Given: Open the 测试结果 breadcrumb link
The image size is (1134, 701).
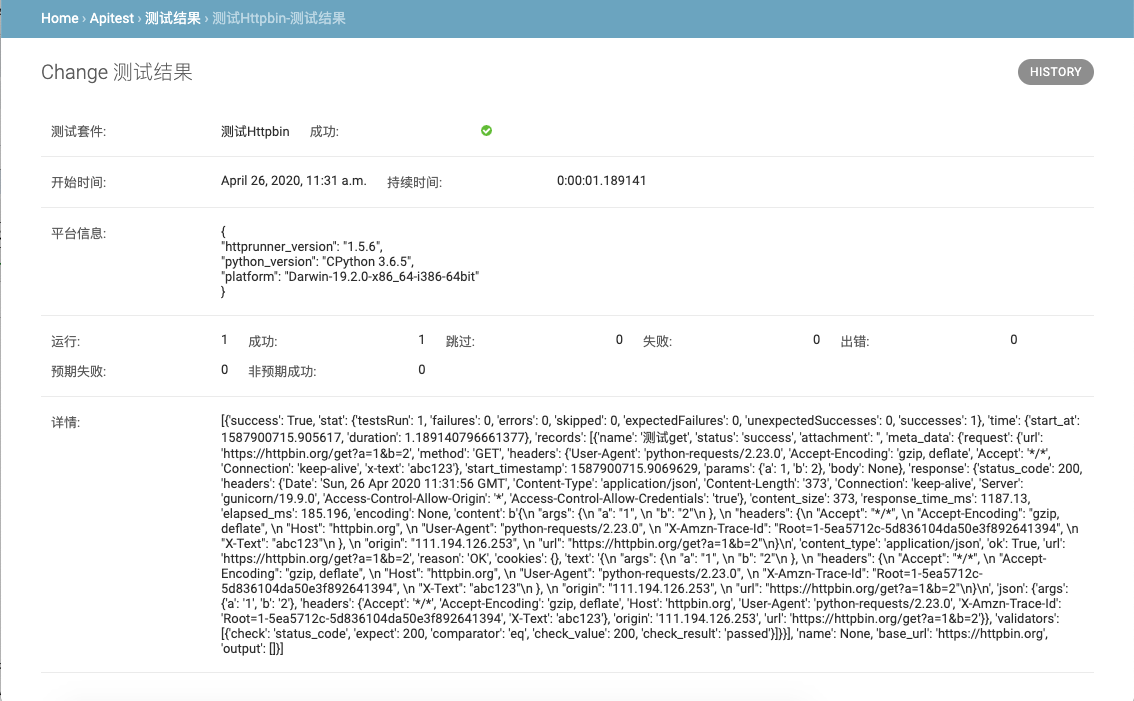Looking at the screenshot, I should tap(172, 18).
